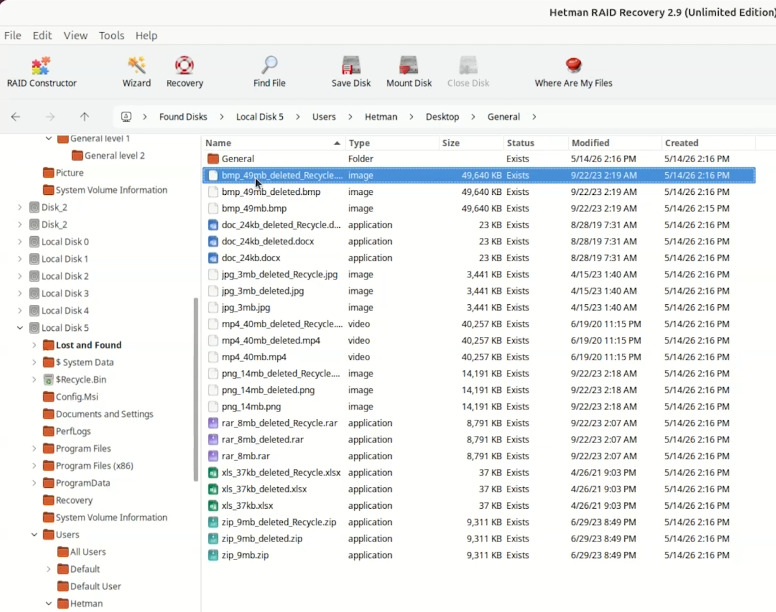The width and height of the screenshot is (776, 612).
Task: Expand the ProgramData tree node
Action: (34, 483)
